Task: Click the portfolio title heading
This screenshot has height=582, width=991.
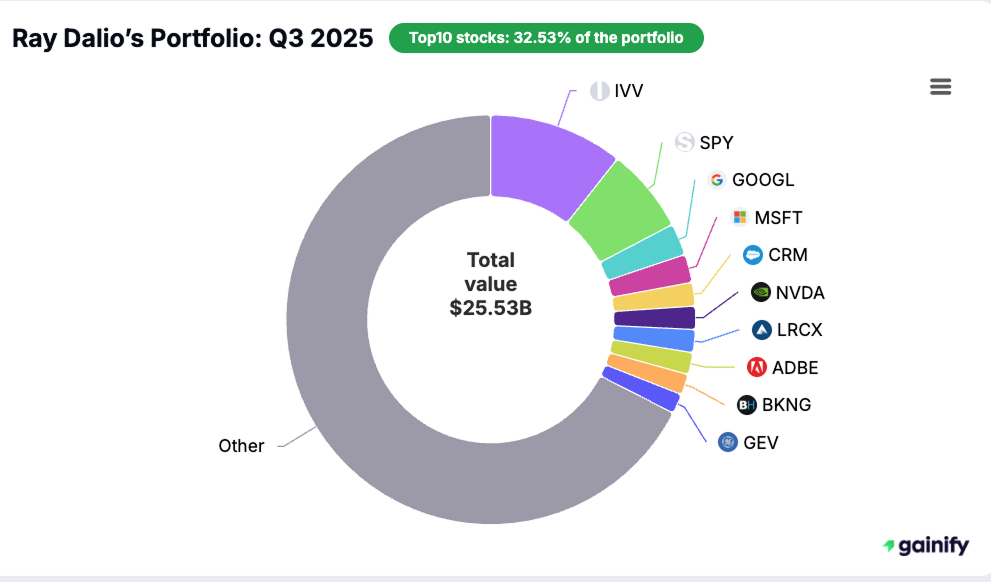Action: coord(192,38)
